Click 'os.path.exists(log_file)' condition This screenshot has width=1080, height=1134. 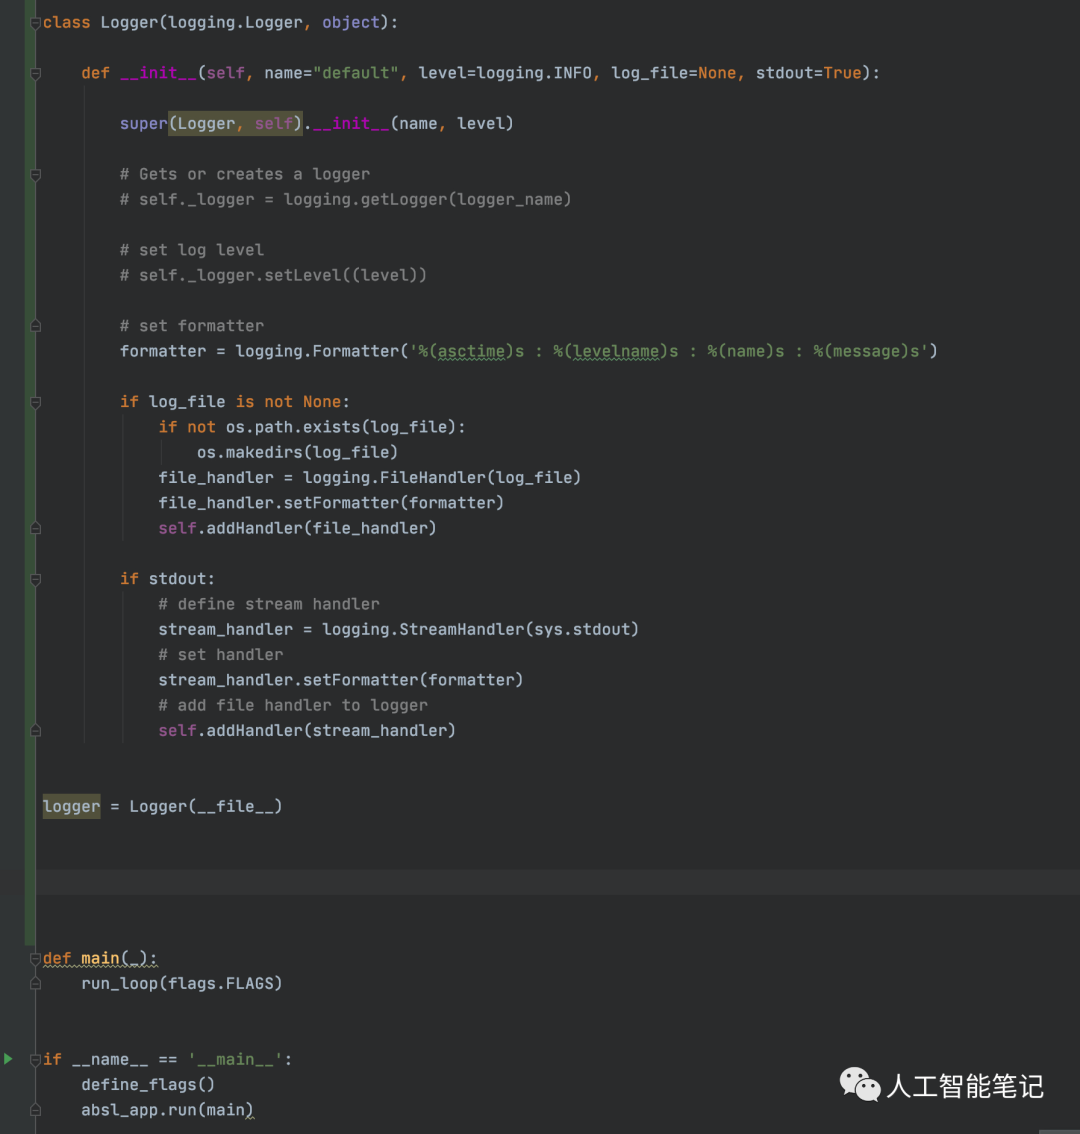click(x=341, y=427)
